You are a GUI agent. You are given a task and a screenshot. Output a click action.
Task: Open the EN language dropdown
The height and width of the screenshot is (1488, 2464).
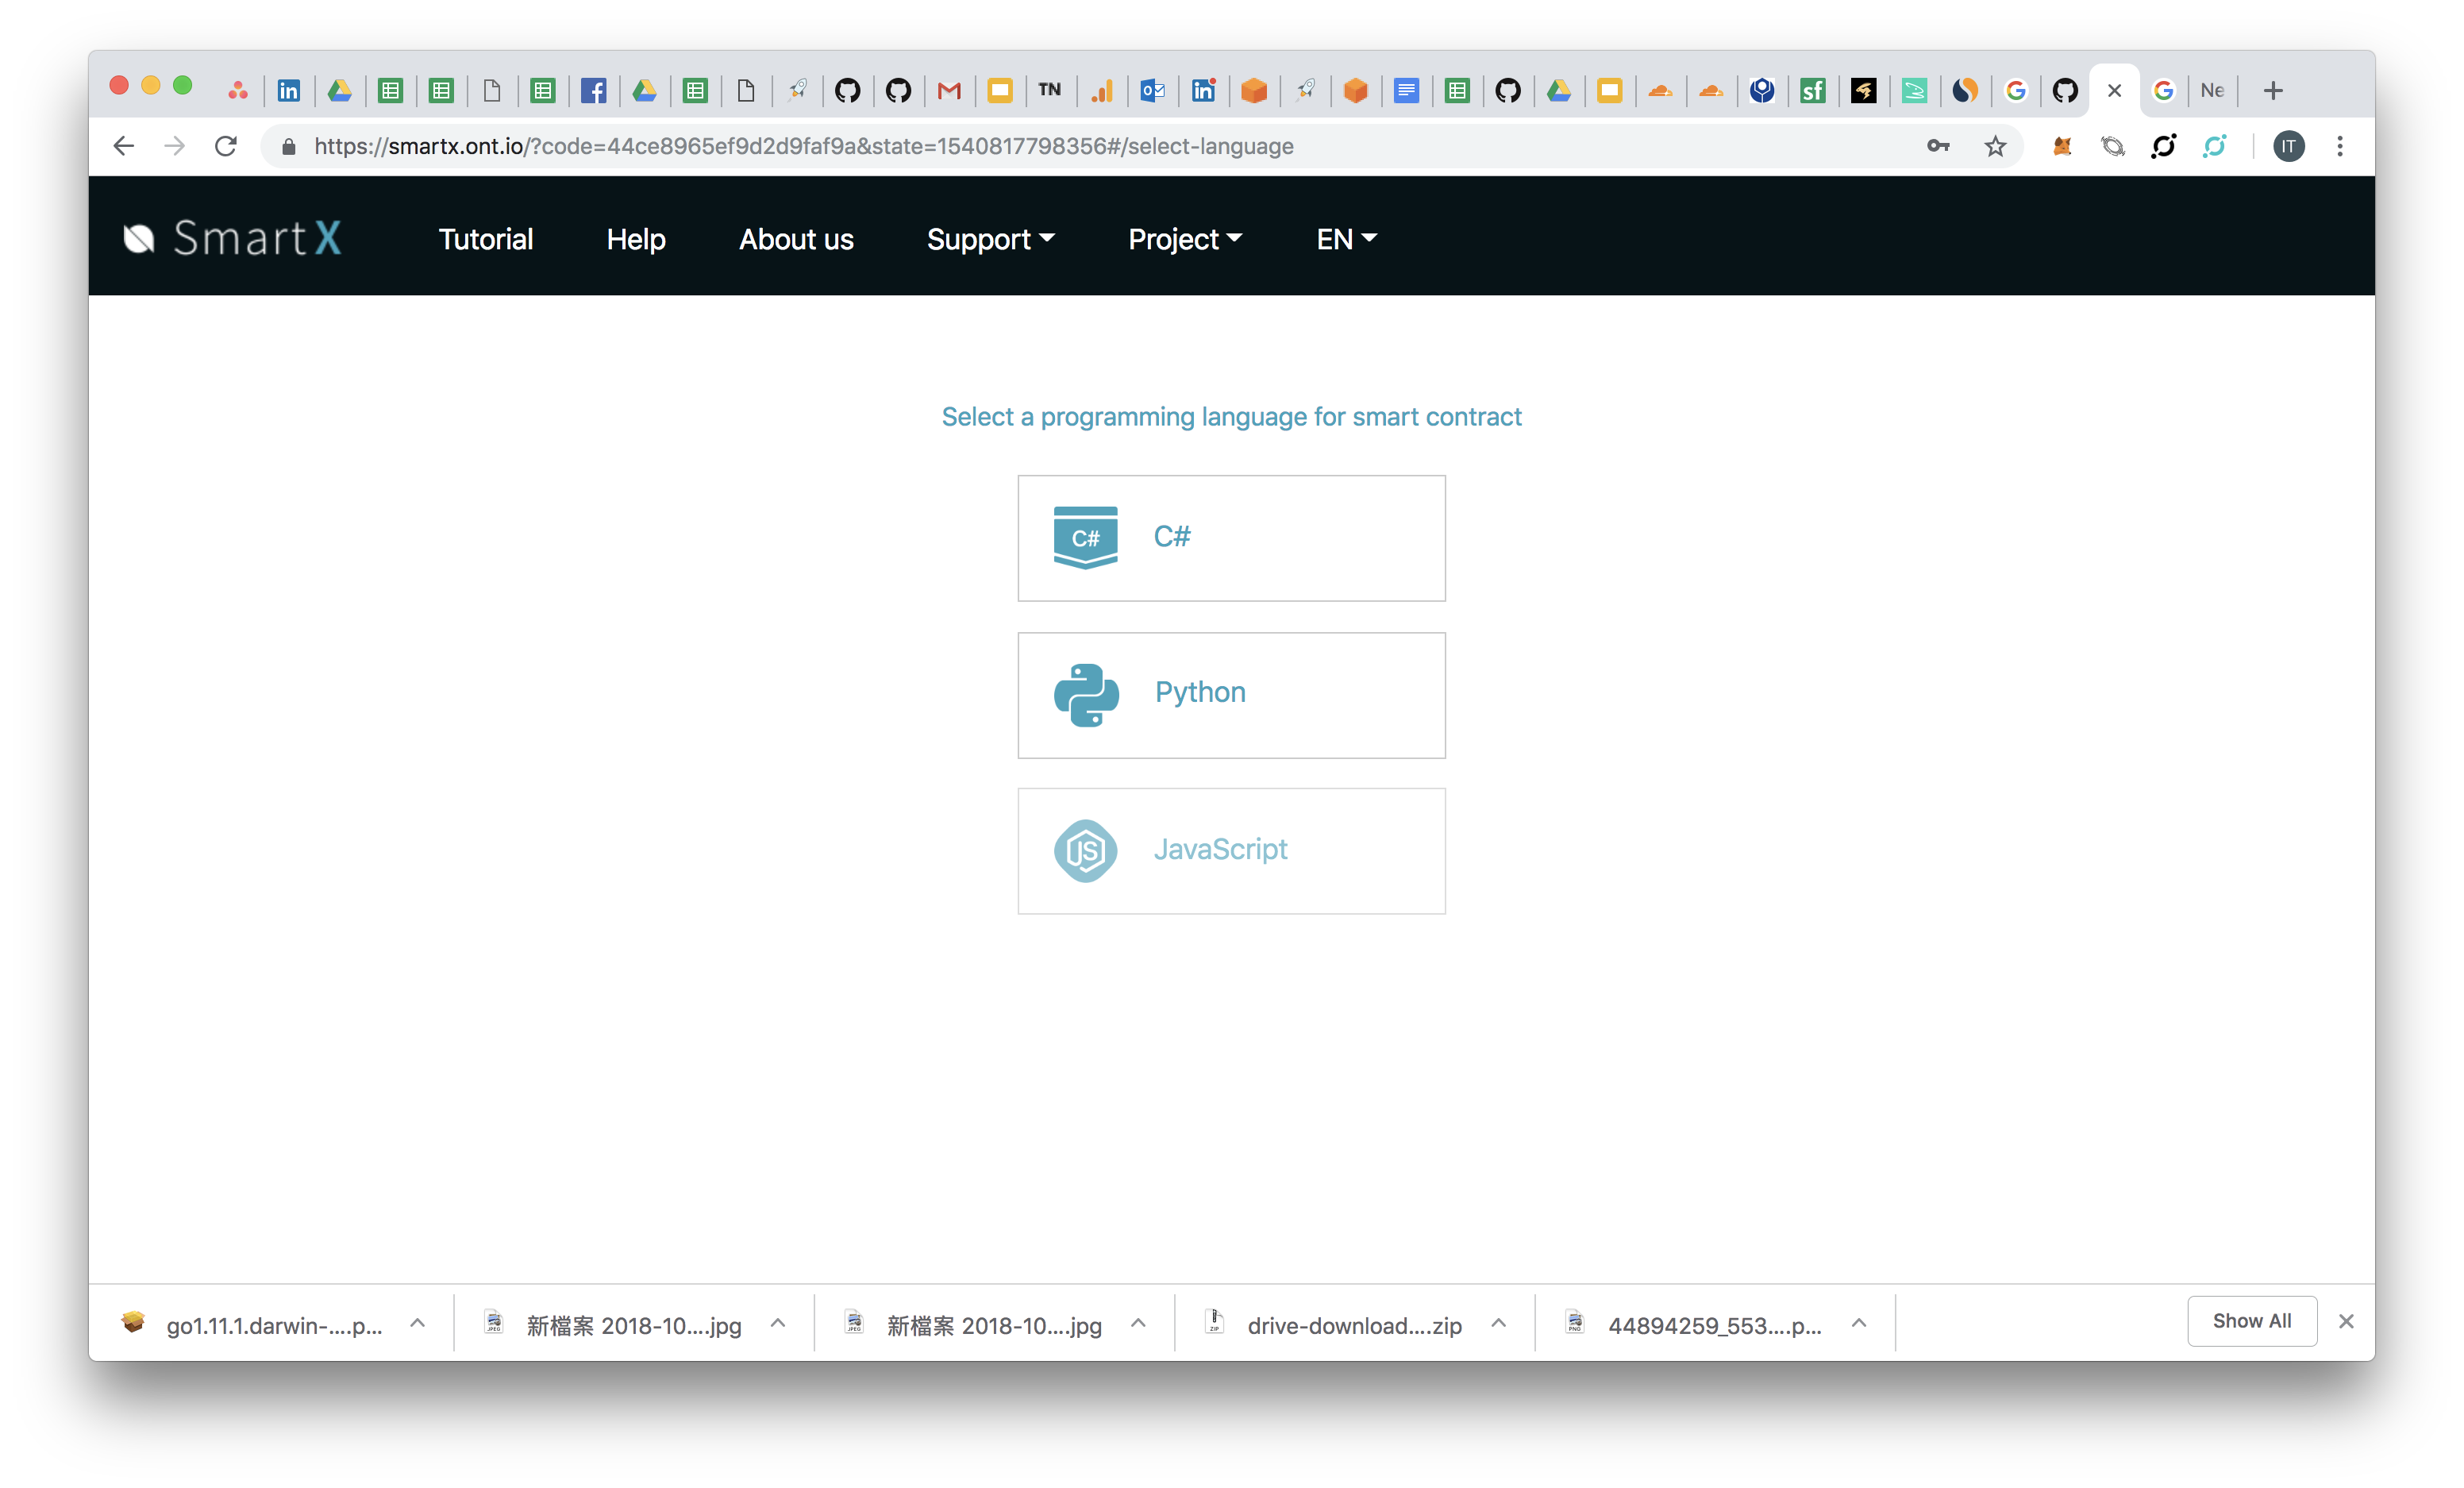1346,239
